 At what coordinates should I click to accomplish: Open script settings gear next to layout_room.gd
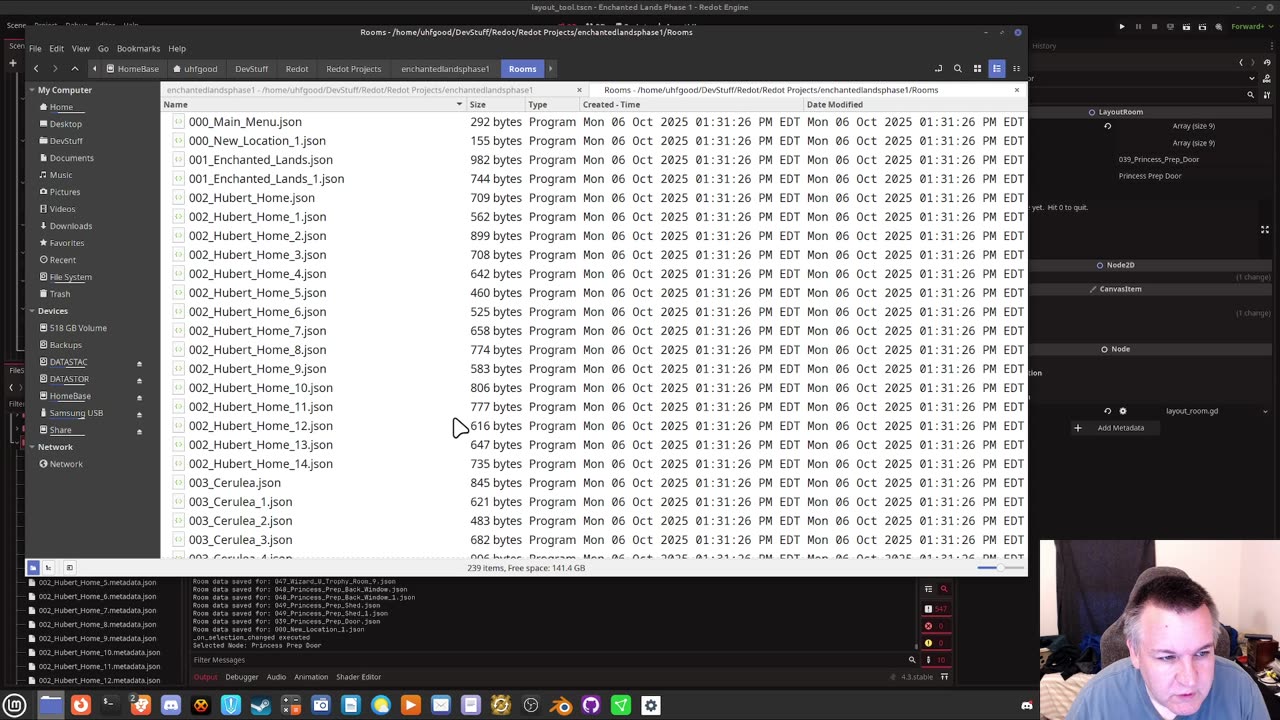click(1123, 411)
